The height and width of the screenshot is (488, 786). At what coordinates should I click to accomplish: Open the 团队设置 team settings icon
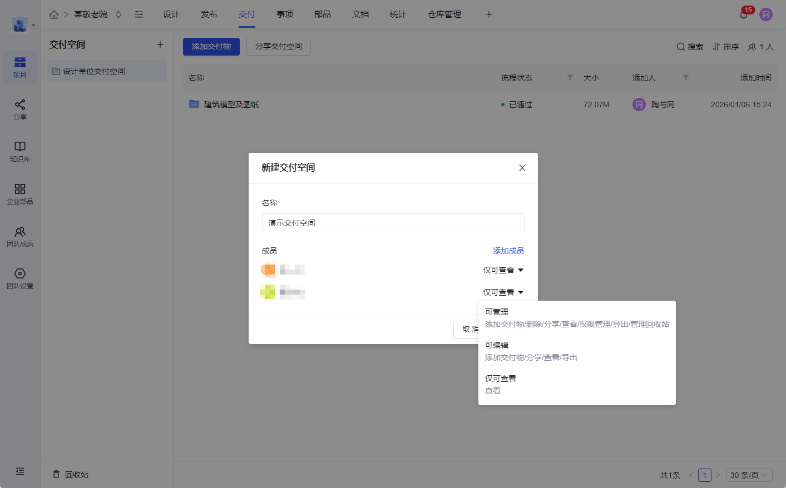point(20,278)
